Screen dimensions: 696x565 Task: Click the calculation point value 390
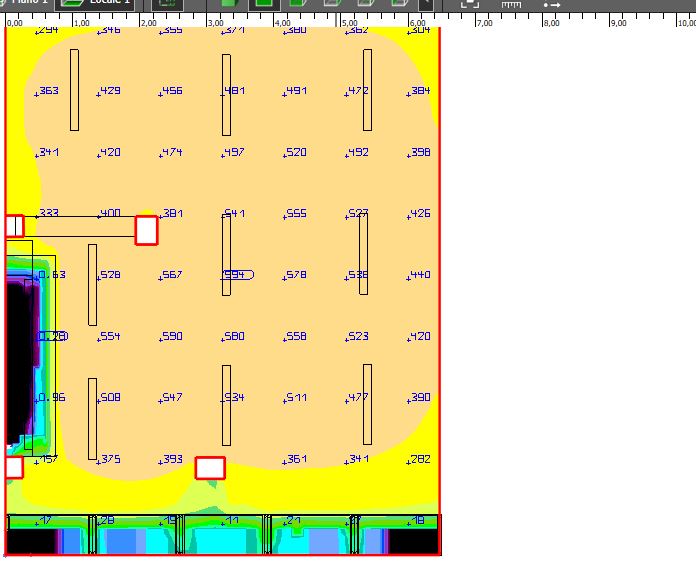tap(420, 397)
